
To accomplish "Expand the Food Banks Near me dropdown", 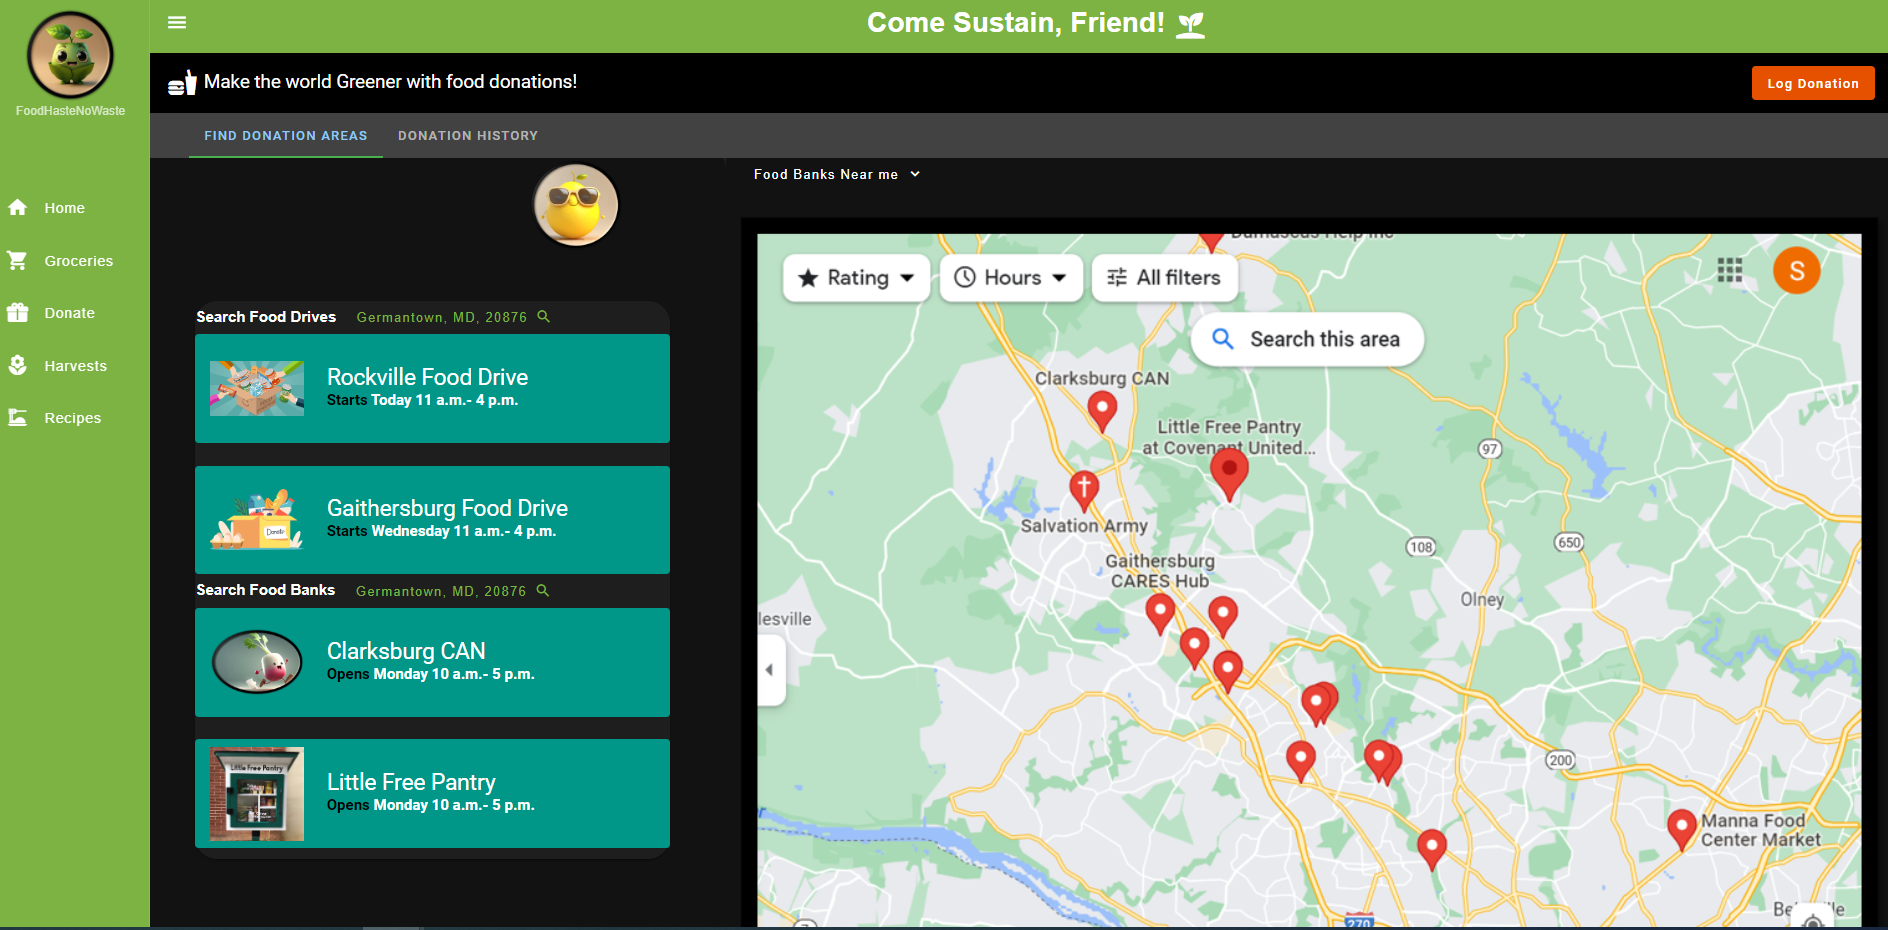I will [837, 174].
